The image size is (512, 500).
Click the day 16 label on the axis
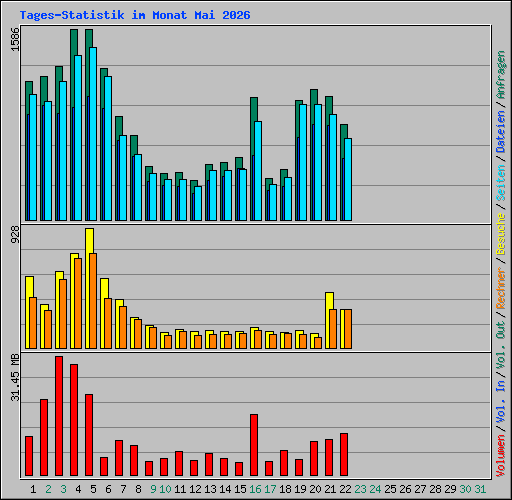pos(255,489)
